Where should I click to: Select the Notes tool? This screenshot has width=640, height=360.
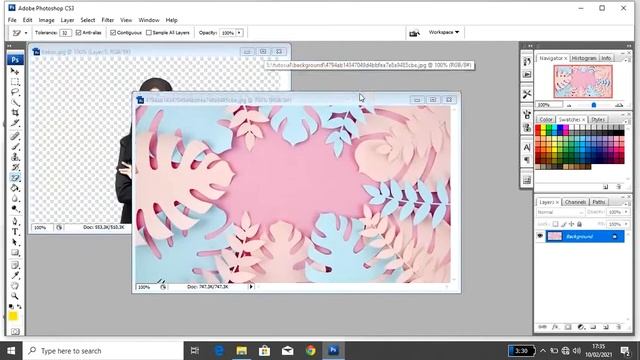click(x=15, y=265)
